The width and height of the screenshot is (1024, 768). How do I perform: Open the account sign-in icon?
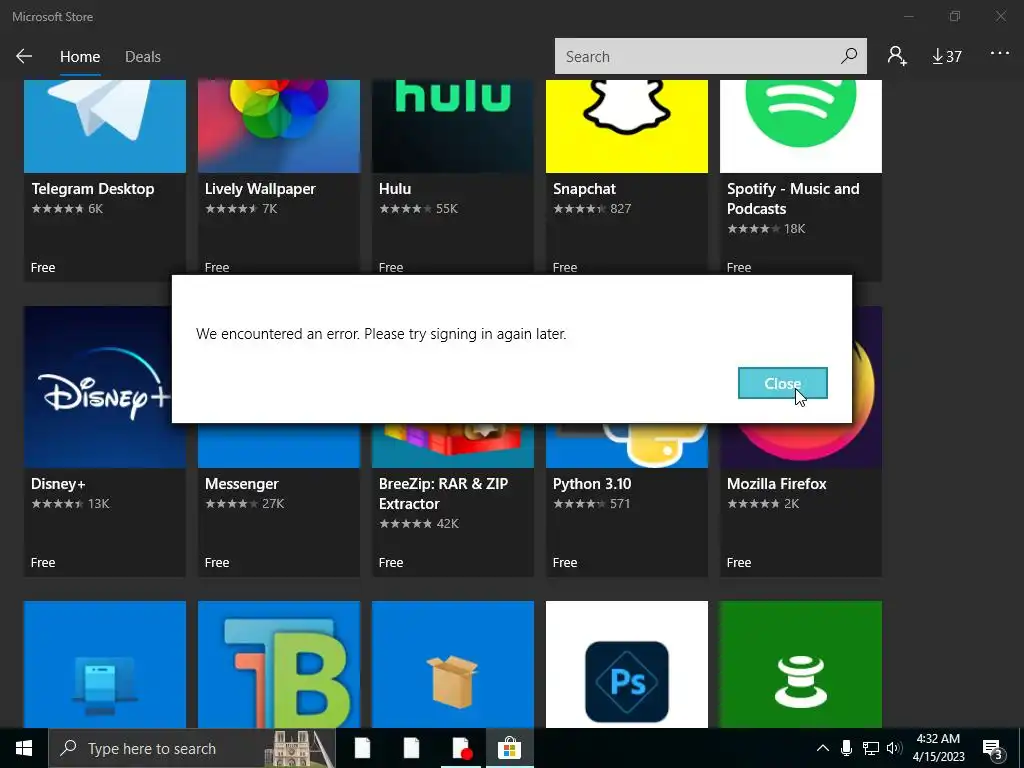pyautogui.click(x=897, y=56)
